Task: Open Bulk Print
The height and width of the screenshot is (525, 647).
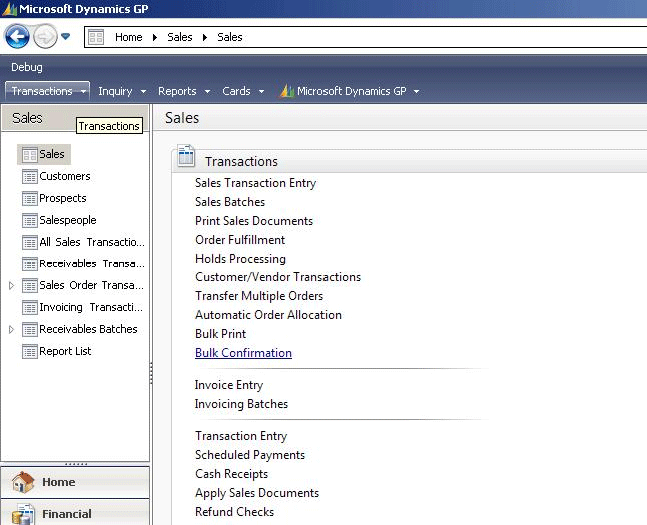Action: [220, 334]
